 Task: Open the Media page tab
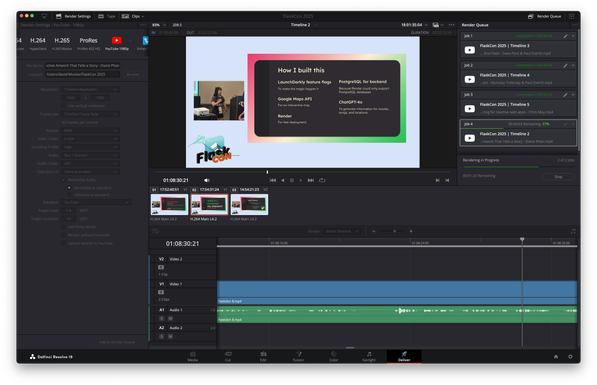193,356
